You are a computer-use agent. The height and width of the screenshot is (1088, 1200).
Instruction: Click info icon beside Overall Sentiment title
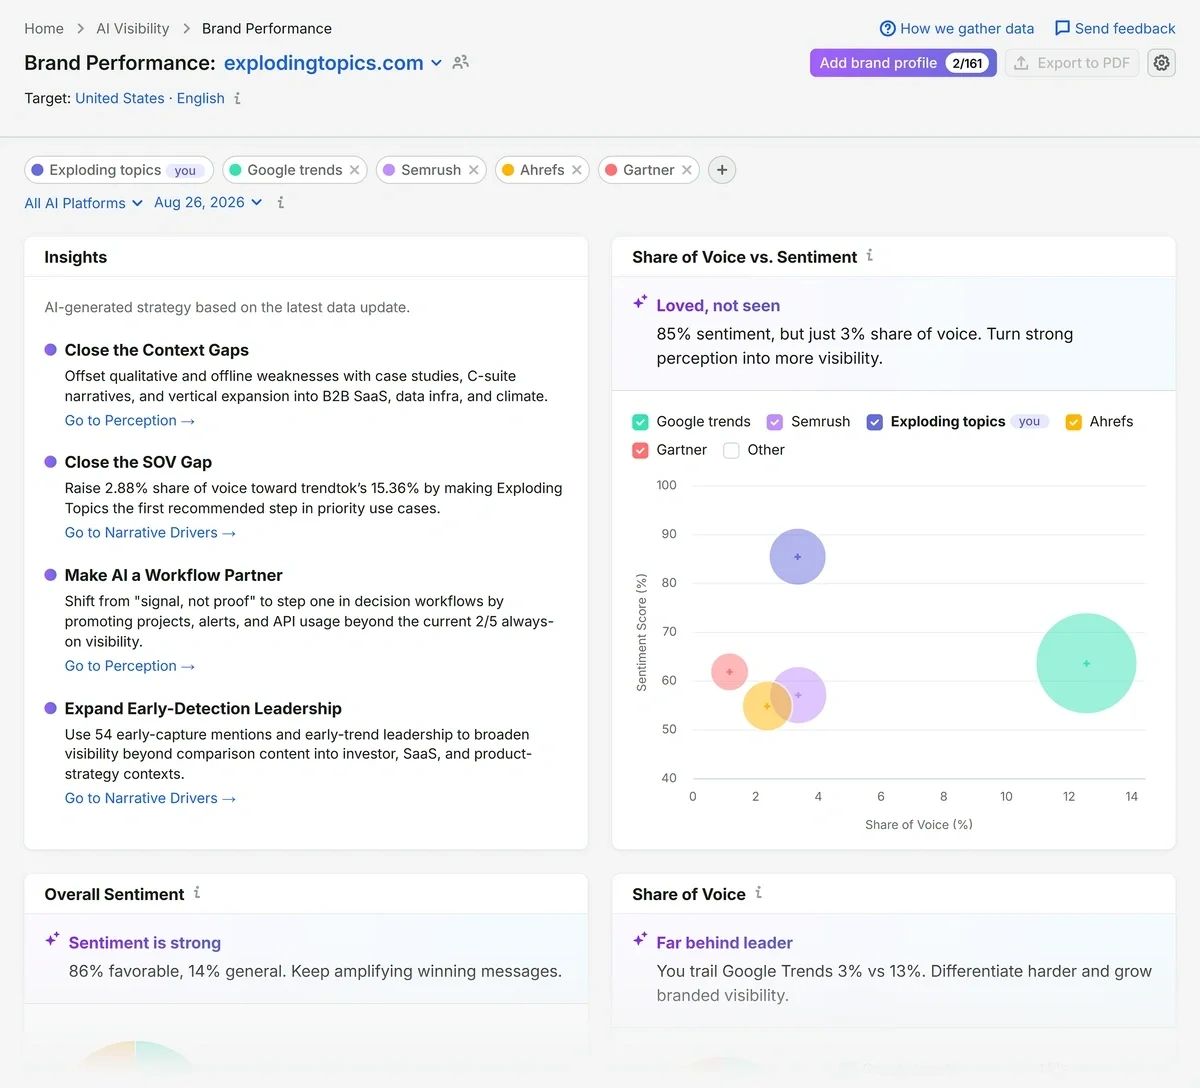(x=197, y=893)
